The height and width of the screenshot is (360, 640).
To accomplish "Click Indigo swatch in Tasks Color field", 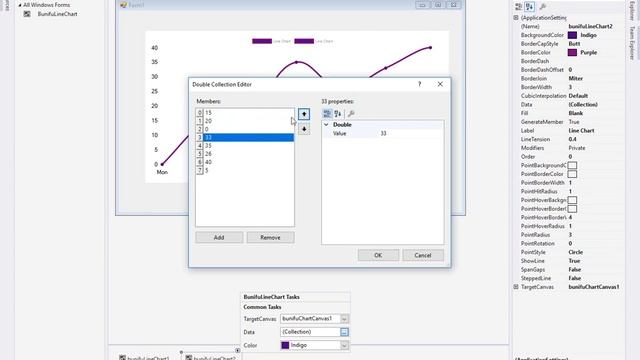I will coord(285,345).
